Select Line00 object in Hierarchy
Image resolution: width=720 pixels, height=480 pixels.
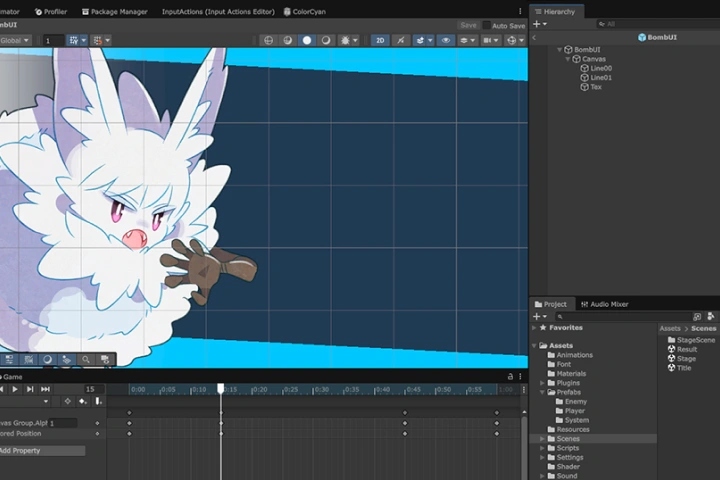click(596, 68)
